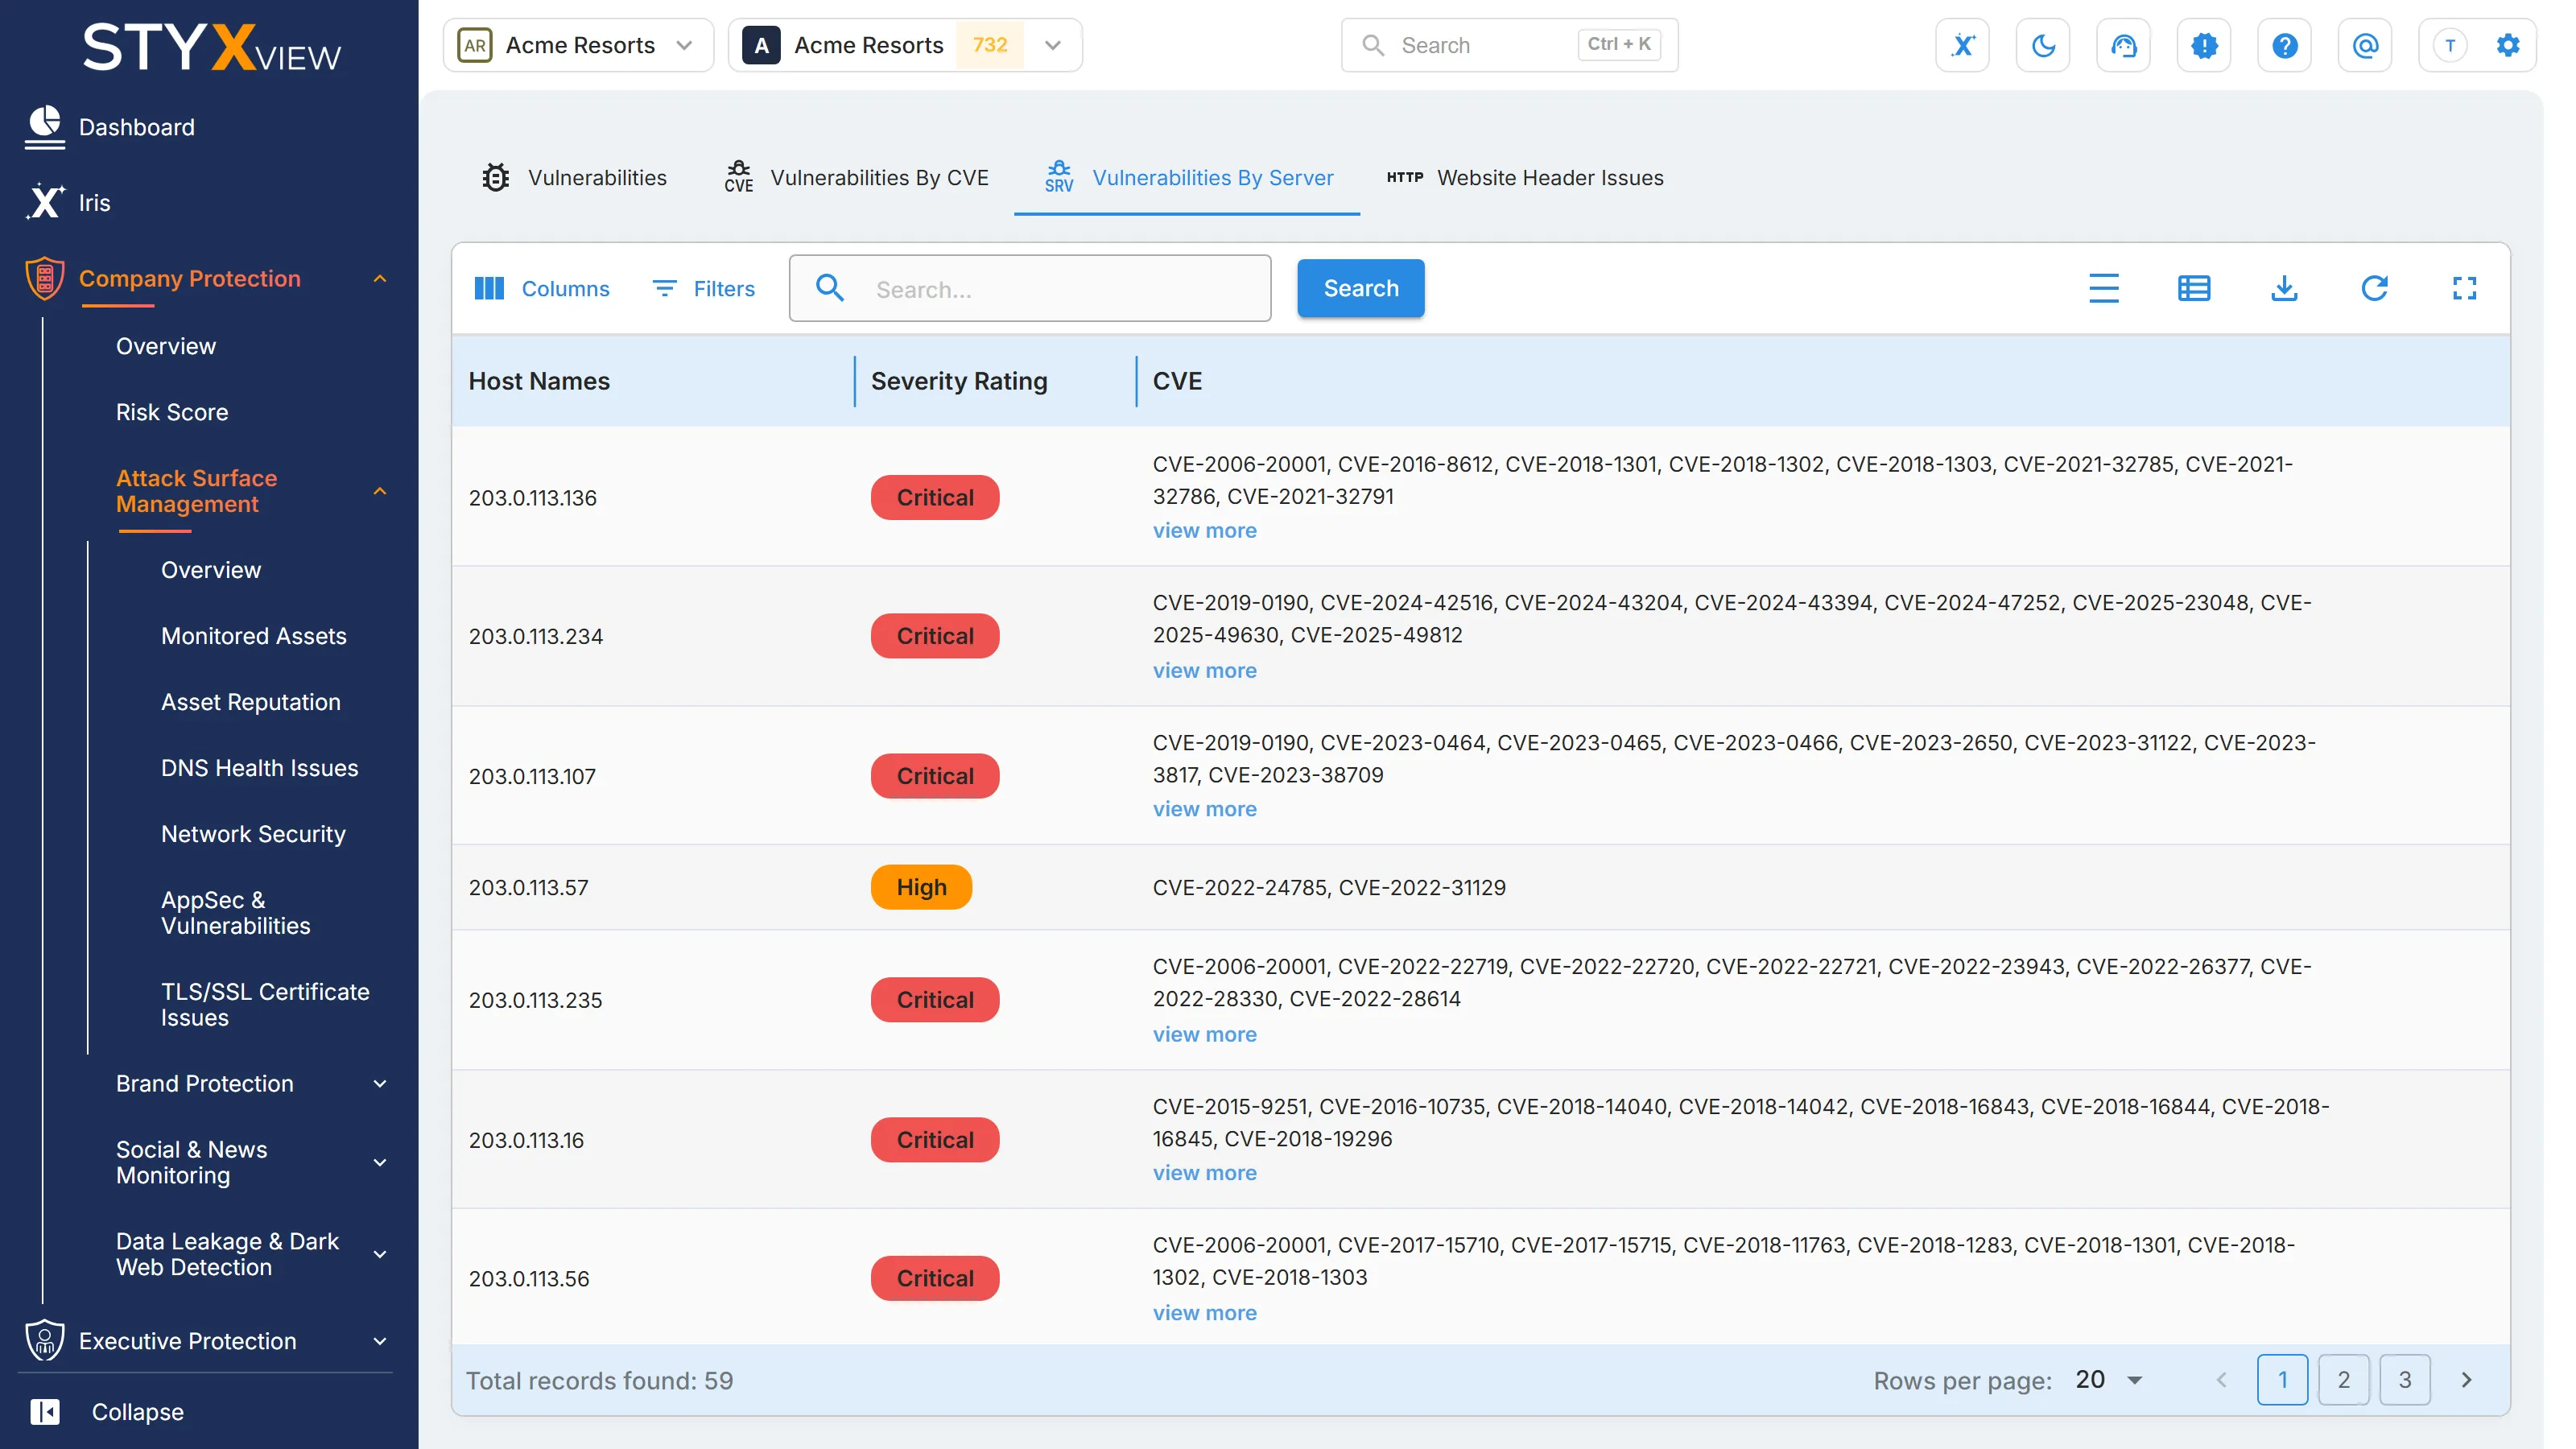Image resolution: width=2576 pixels, height=1449 pixels.
Task: Open settings gear icon
Action: [2508, 45]
